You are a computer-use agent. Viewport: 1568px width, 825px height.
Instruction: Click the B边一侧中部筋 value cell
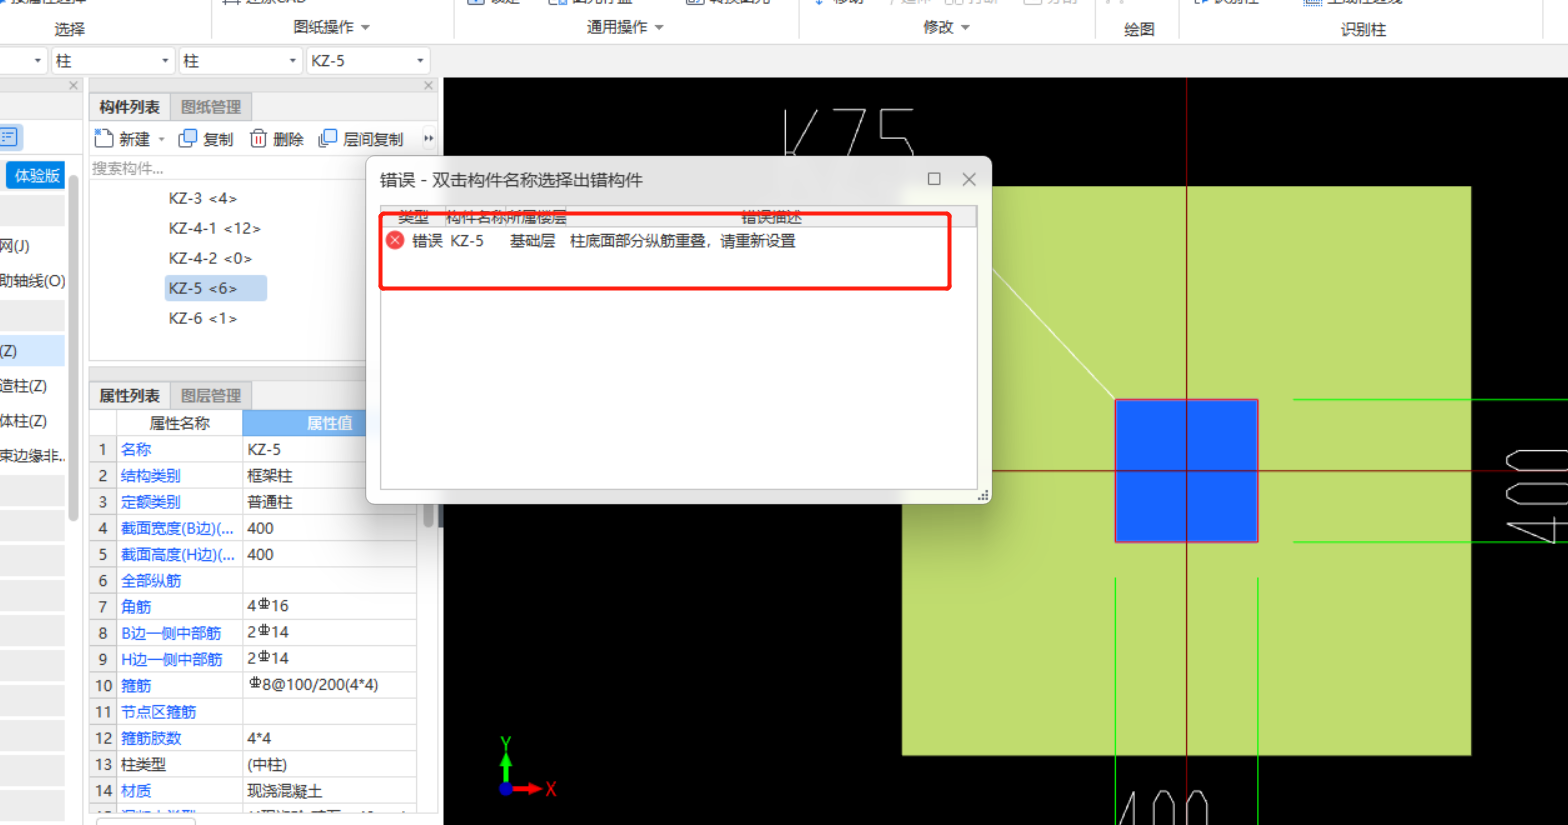coord(329,632)
